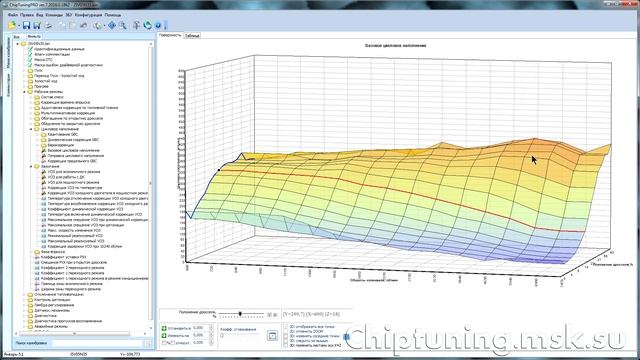The image size is (640, 360).
Task: Click the Save toolbar icon
Action: 27,25
